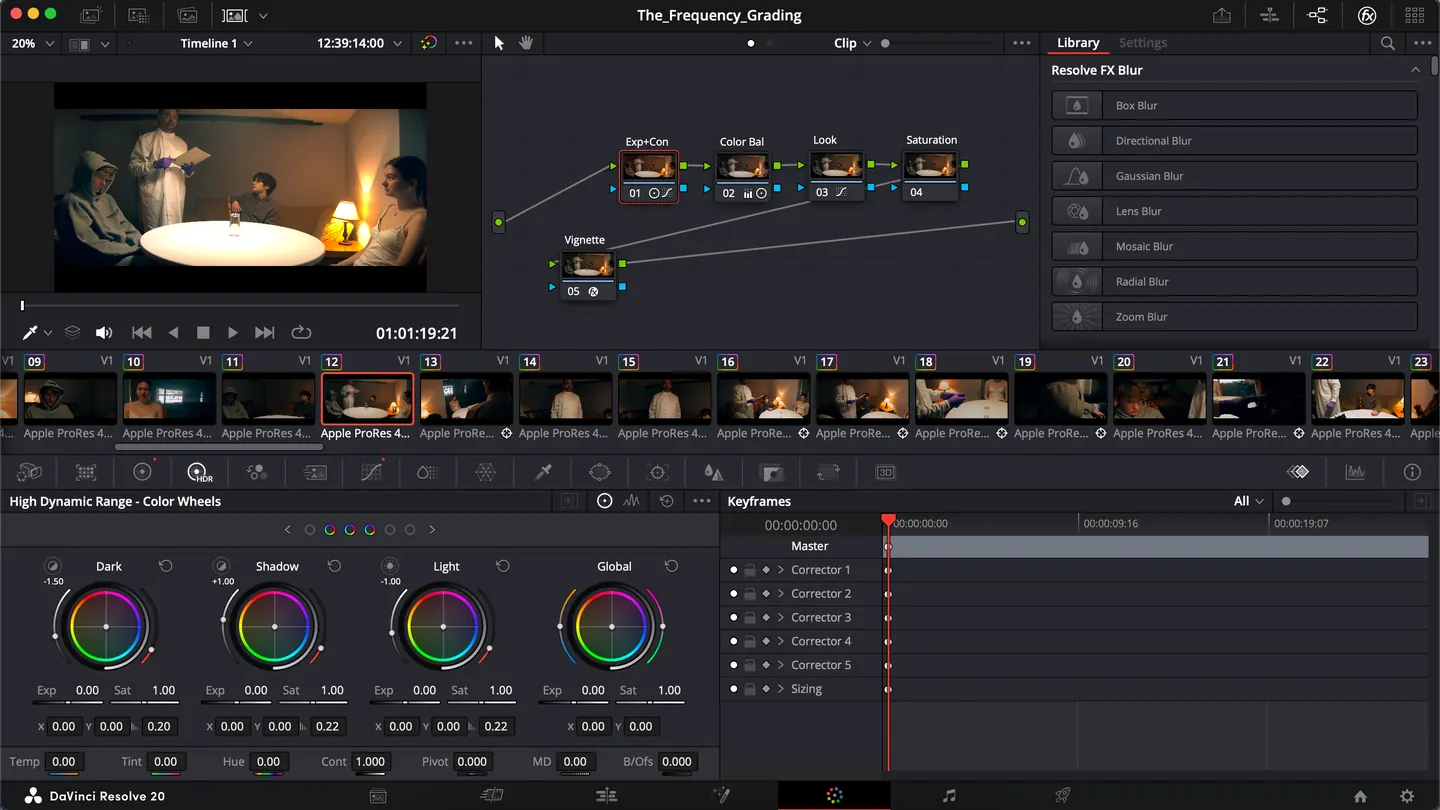The height and width of the screenshot is (810, 1440).
Task: Open the Timeline 1 dropdown
Action: click(216, 43)
